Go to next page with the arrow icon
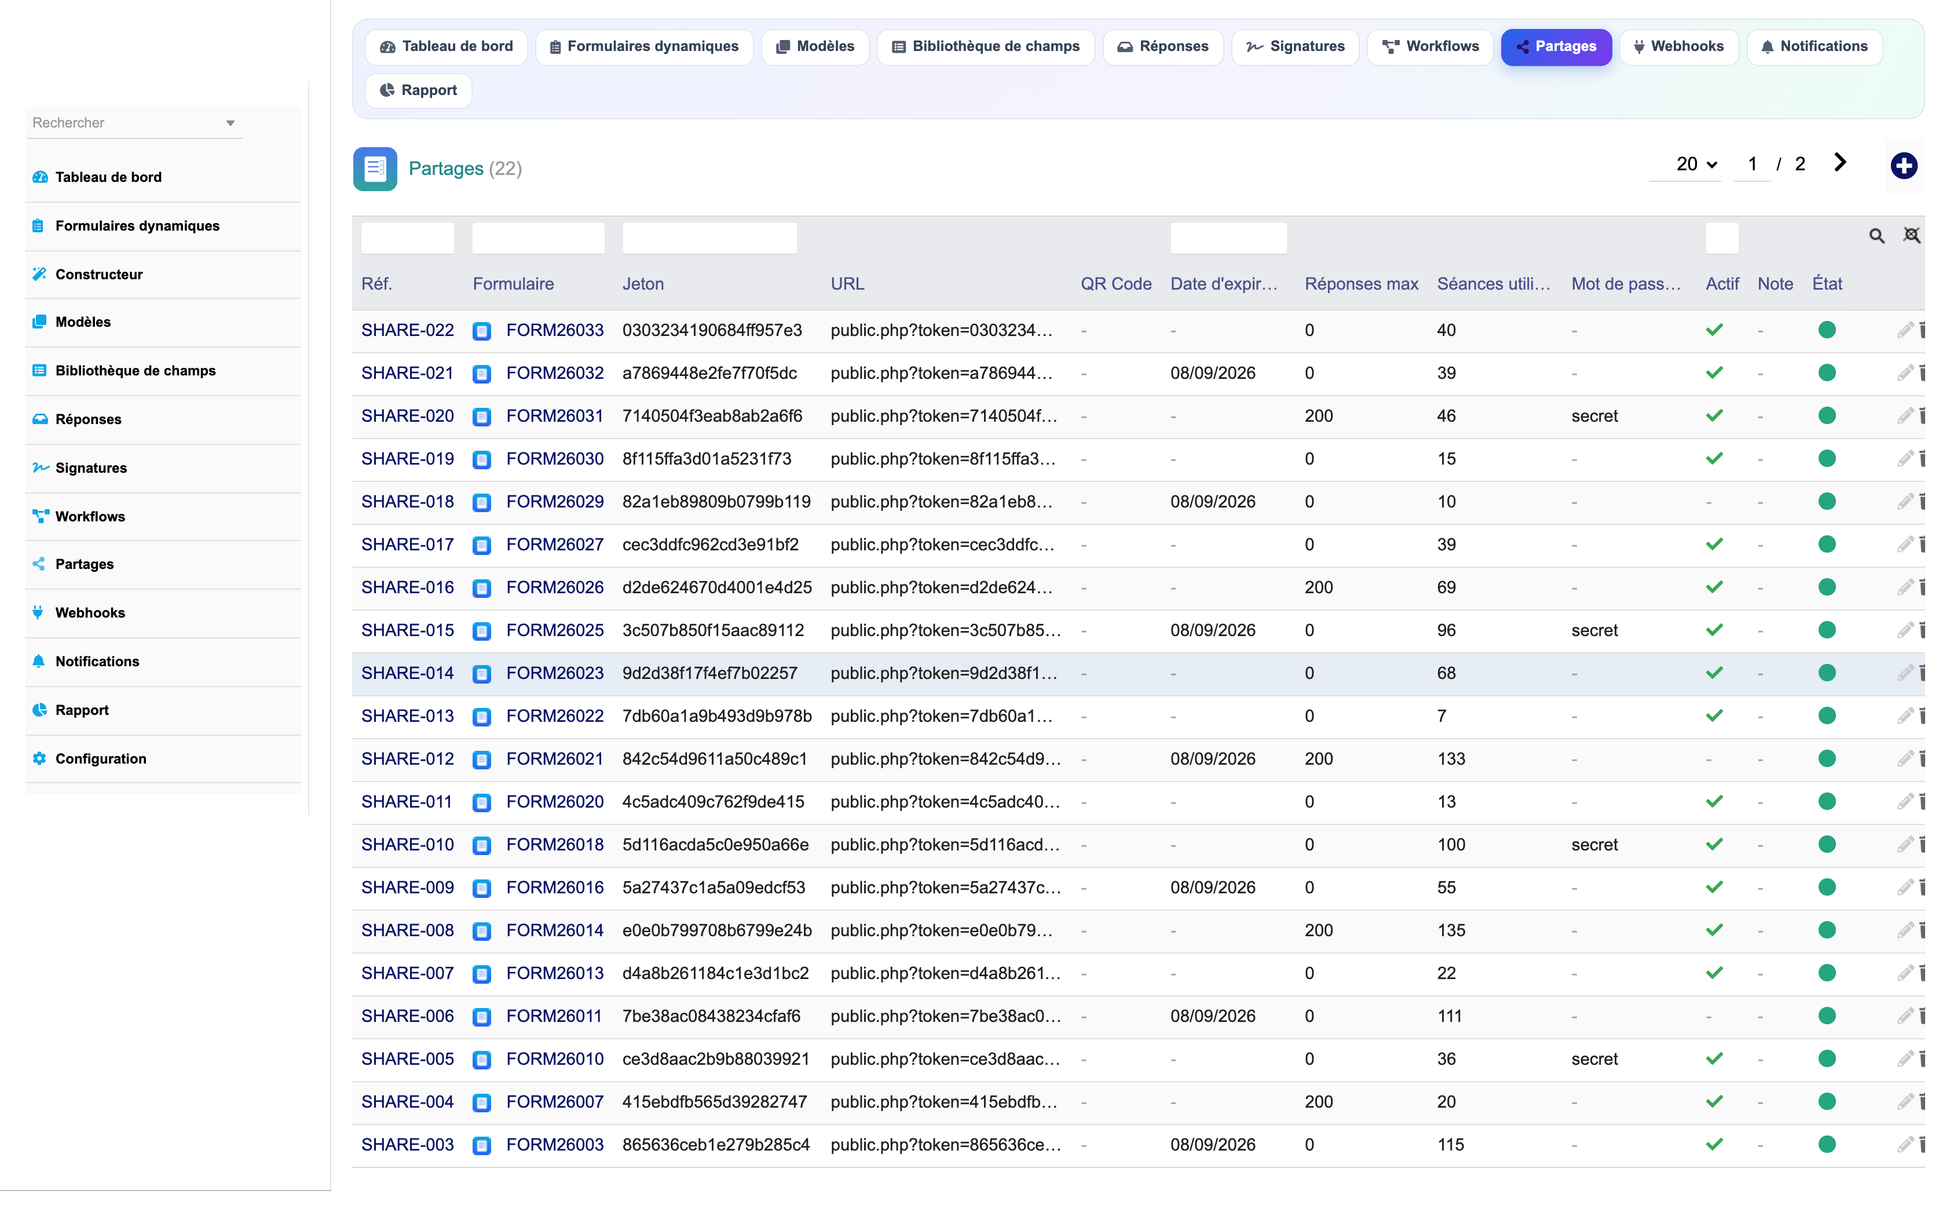 [x=1839, y=163]
